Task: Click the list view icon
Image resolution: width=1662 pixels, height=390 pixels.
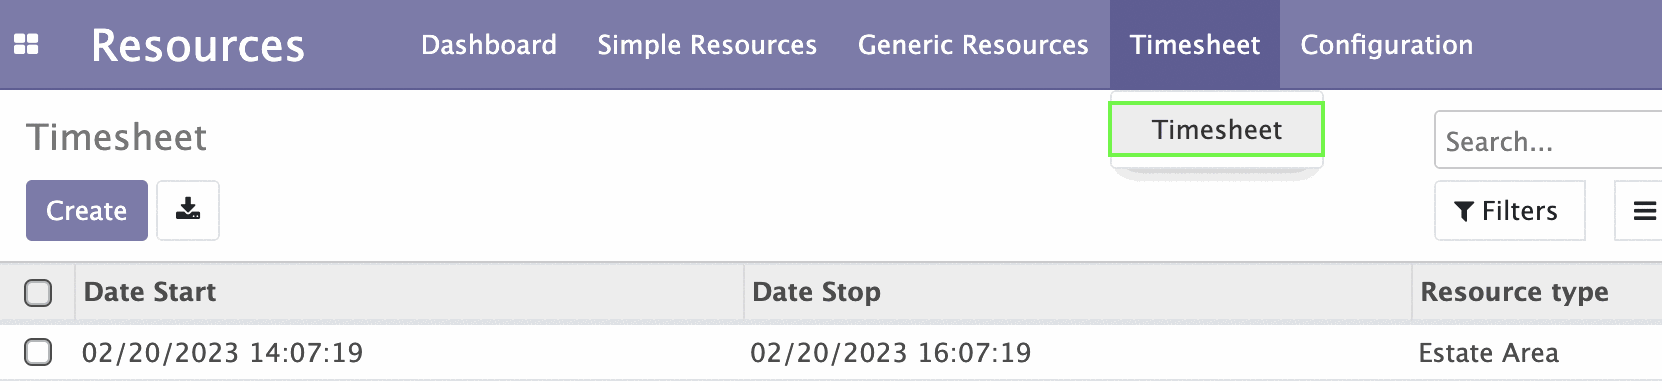Action: click(x=1644, y=211)
